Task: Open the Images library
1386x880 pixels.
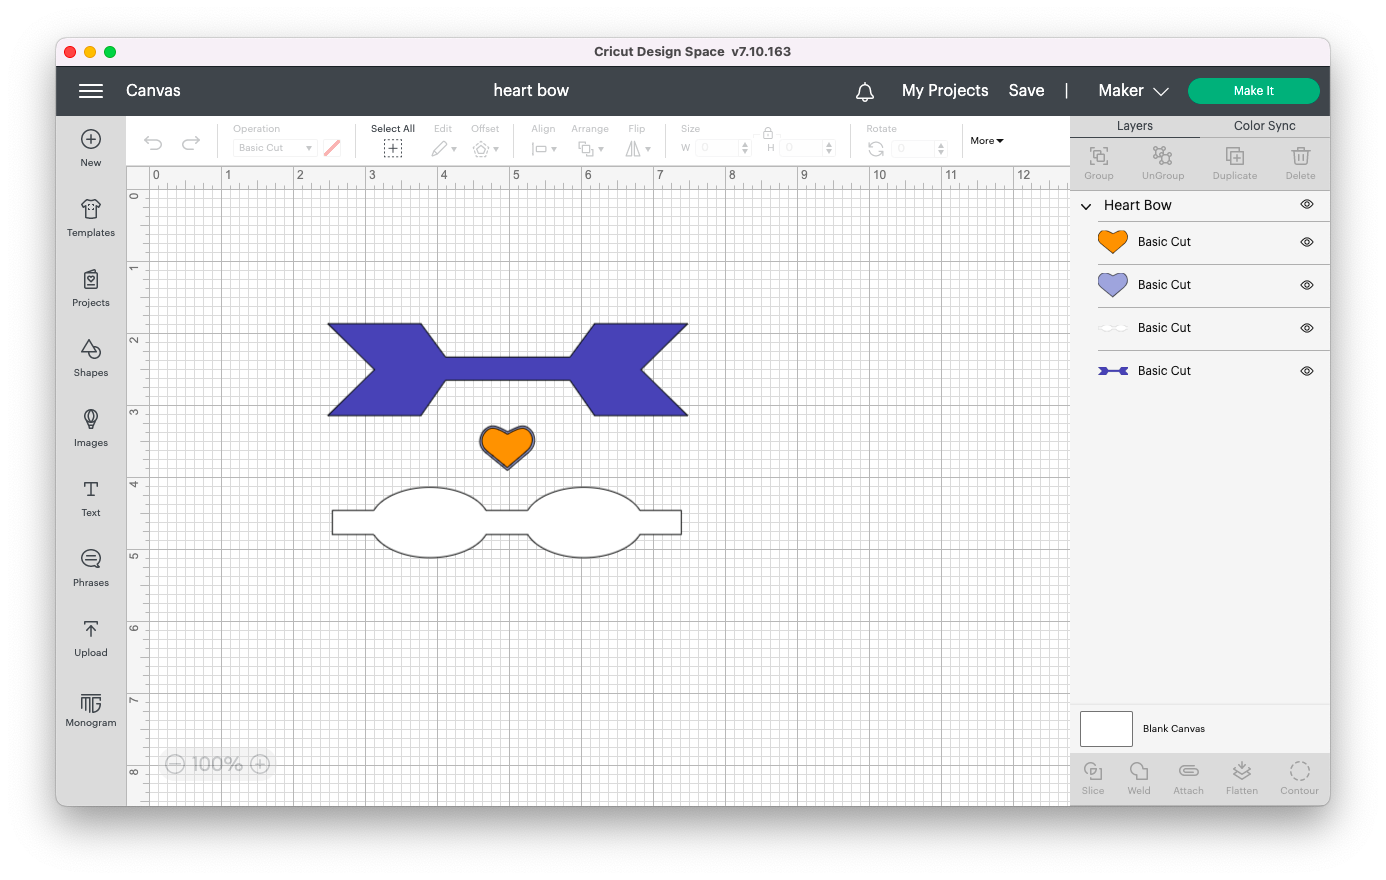Action: (91, 426)
